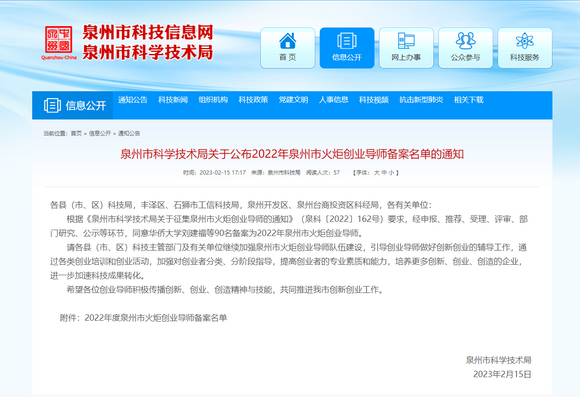Click the read count 阅读人次:57
This screenshot has width=580, height=397.
tap(323, 172)
